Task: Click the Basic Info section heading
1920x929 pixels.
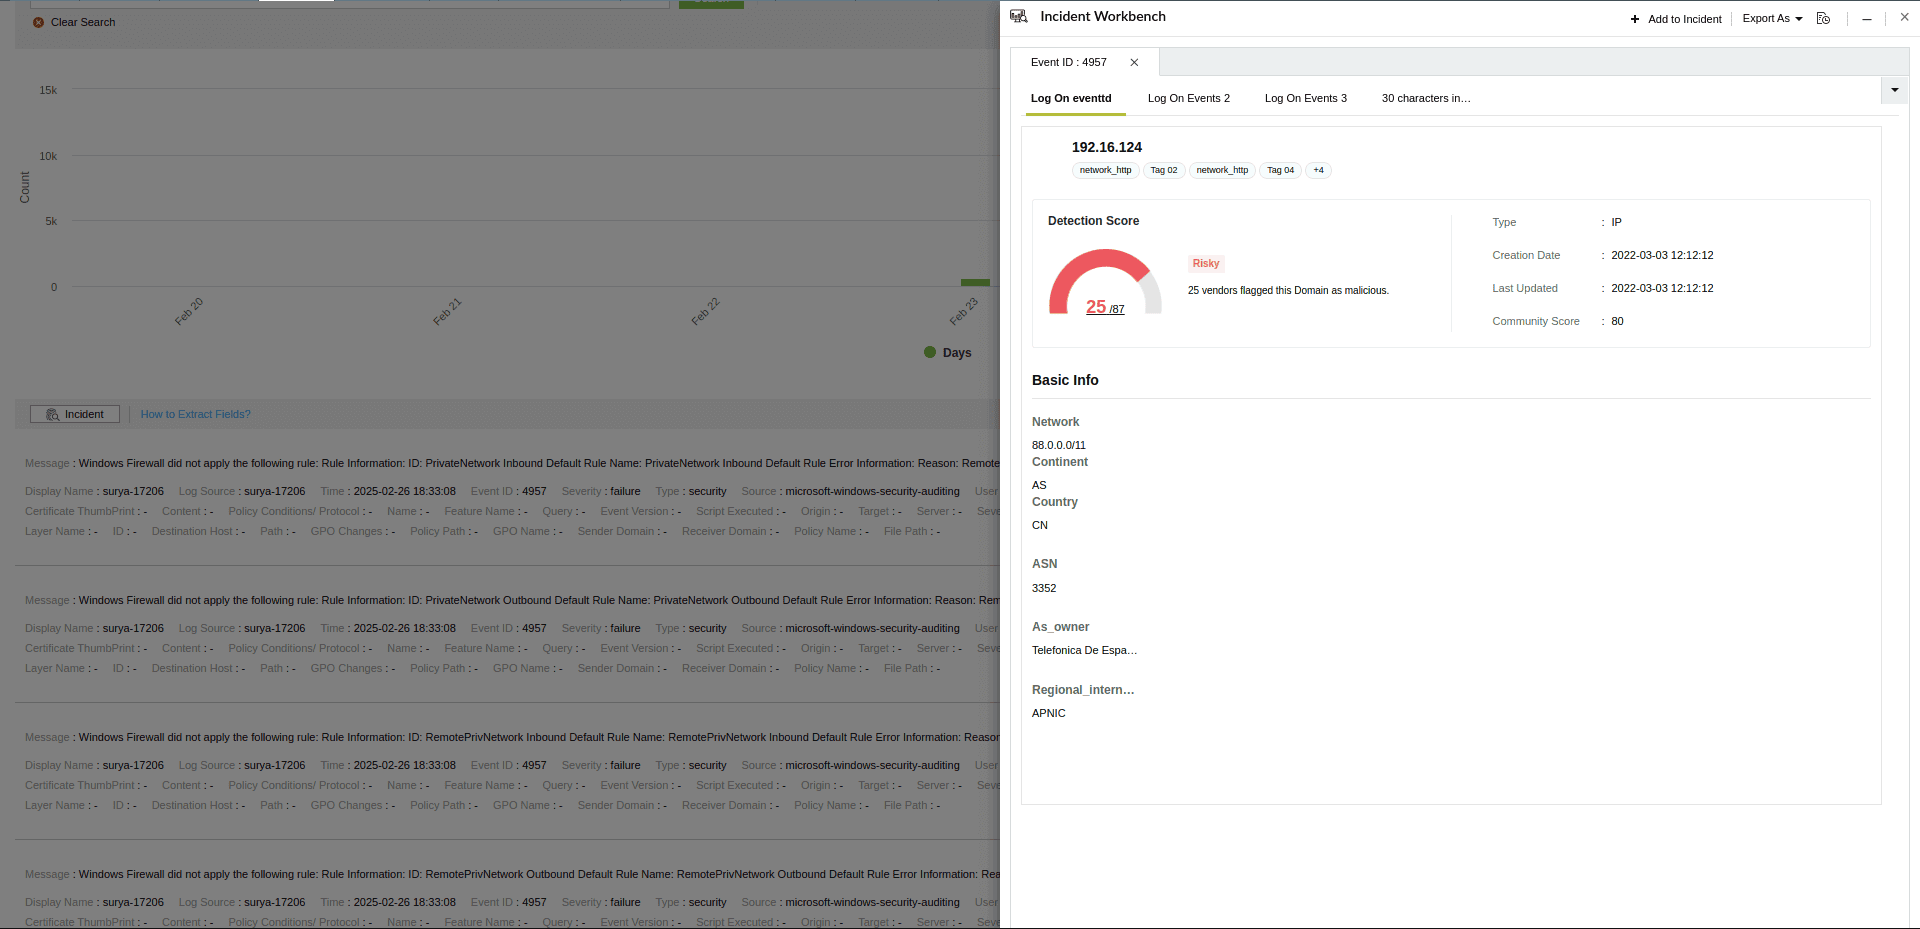Action: pyautogui.click(x=1065, y=380)
